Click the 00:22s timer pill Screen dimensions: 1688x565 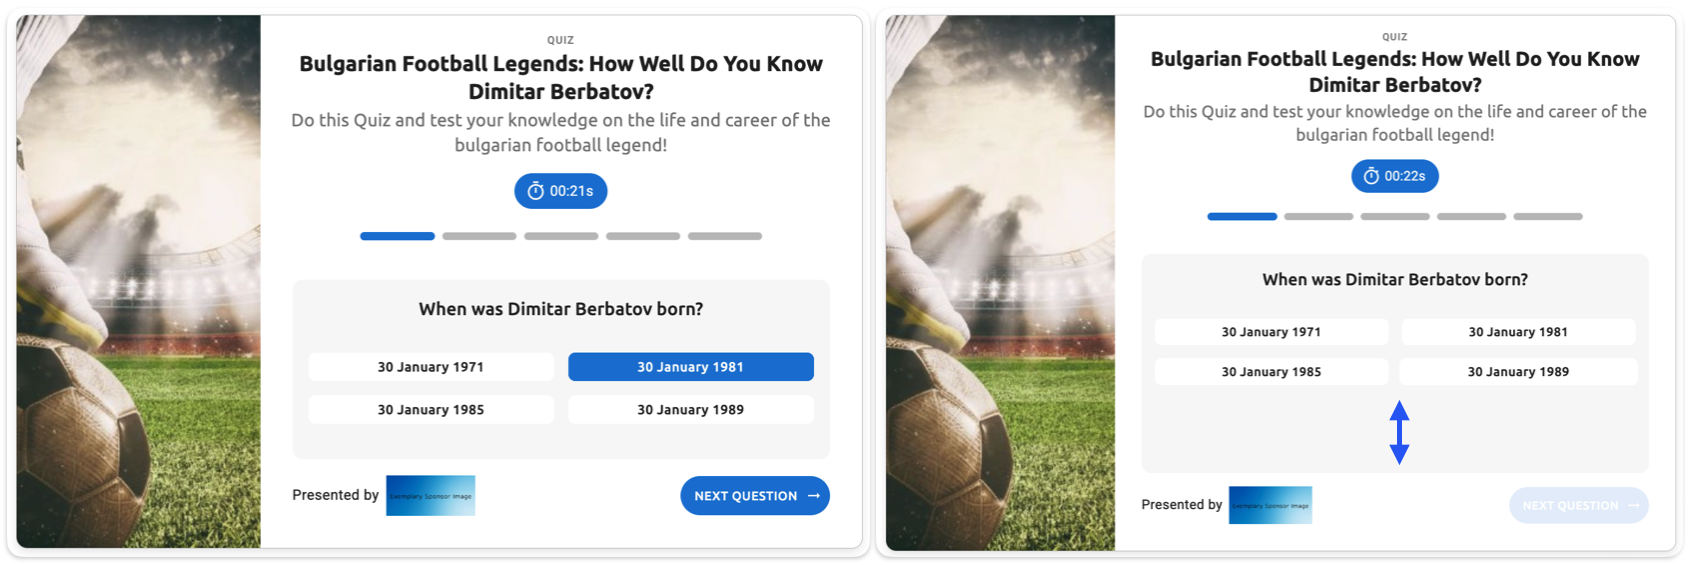pyautogui.click(x=1395, y=176)
